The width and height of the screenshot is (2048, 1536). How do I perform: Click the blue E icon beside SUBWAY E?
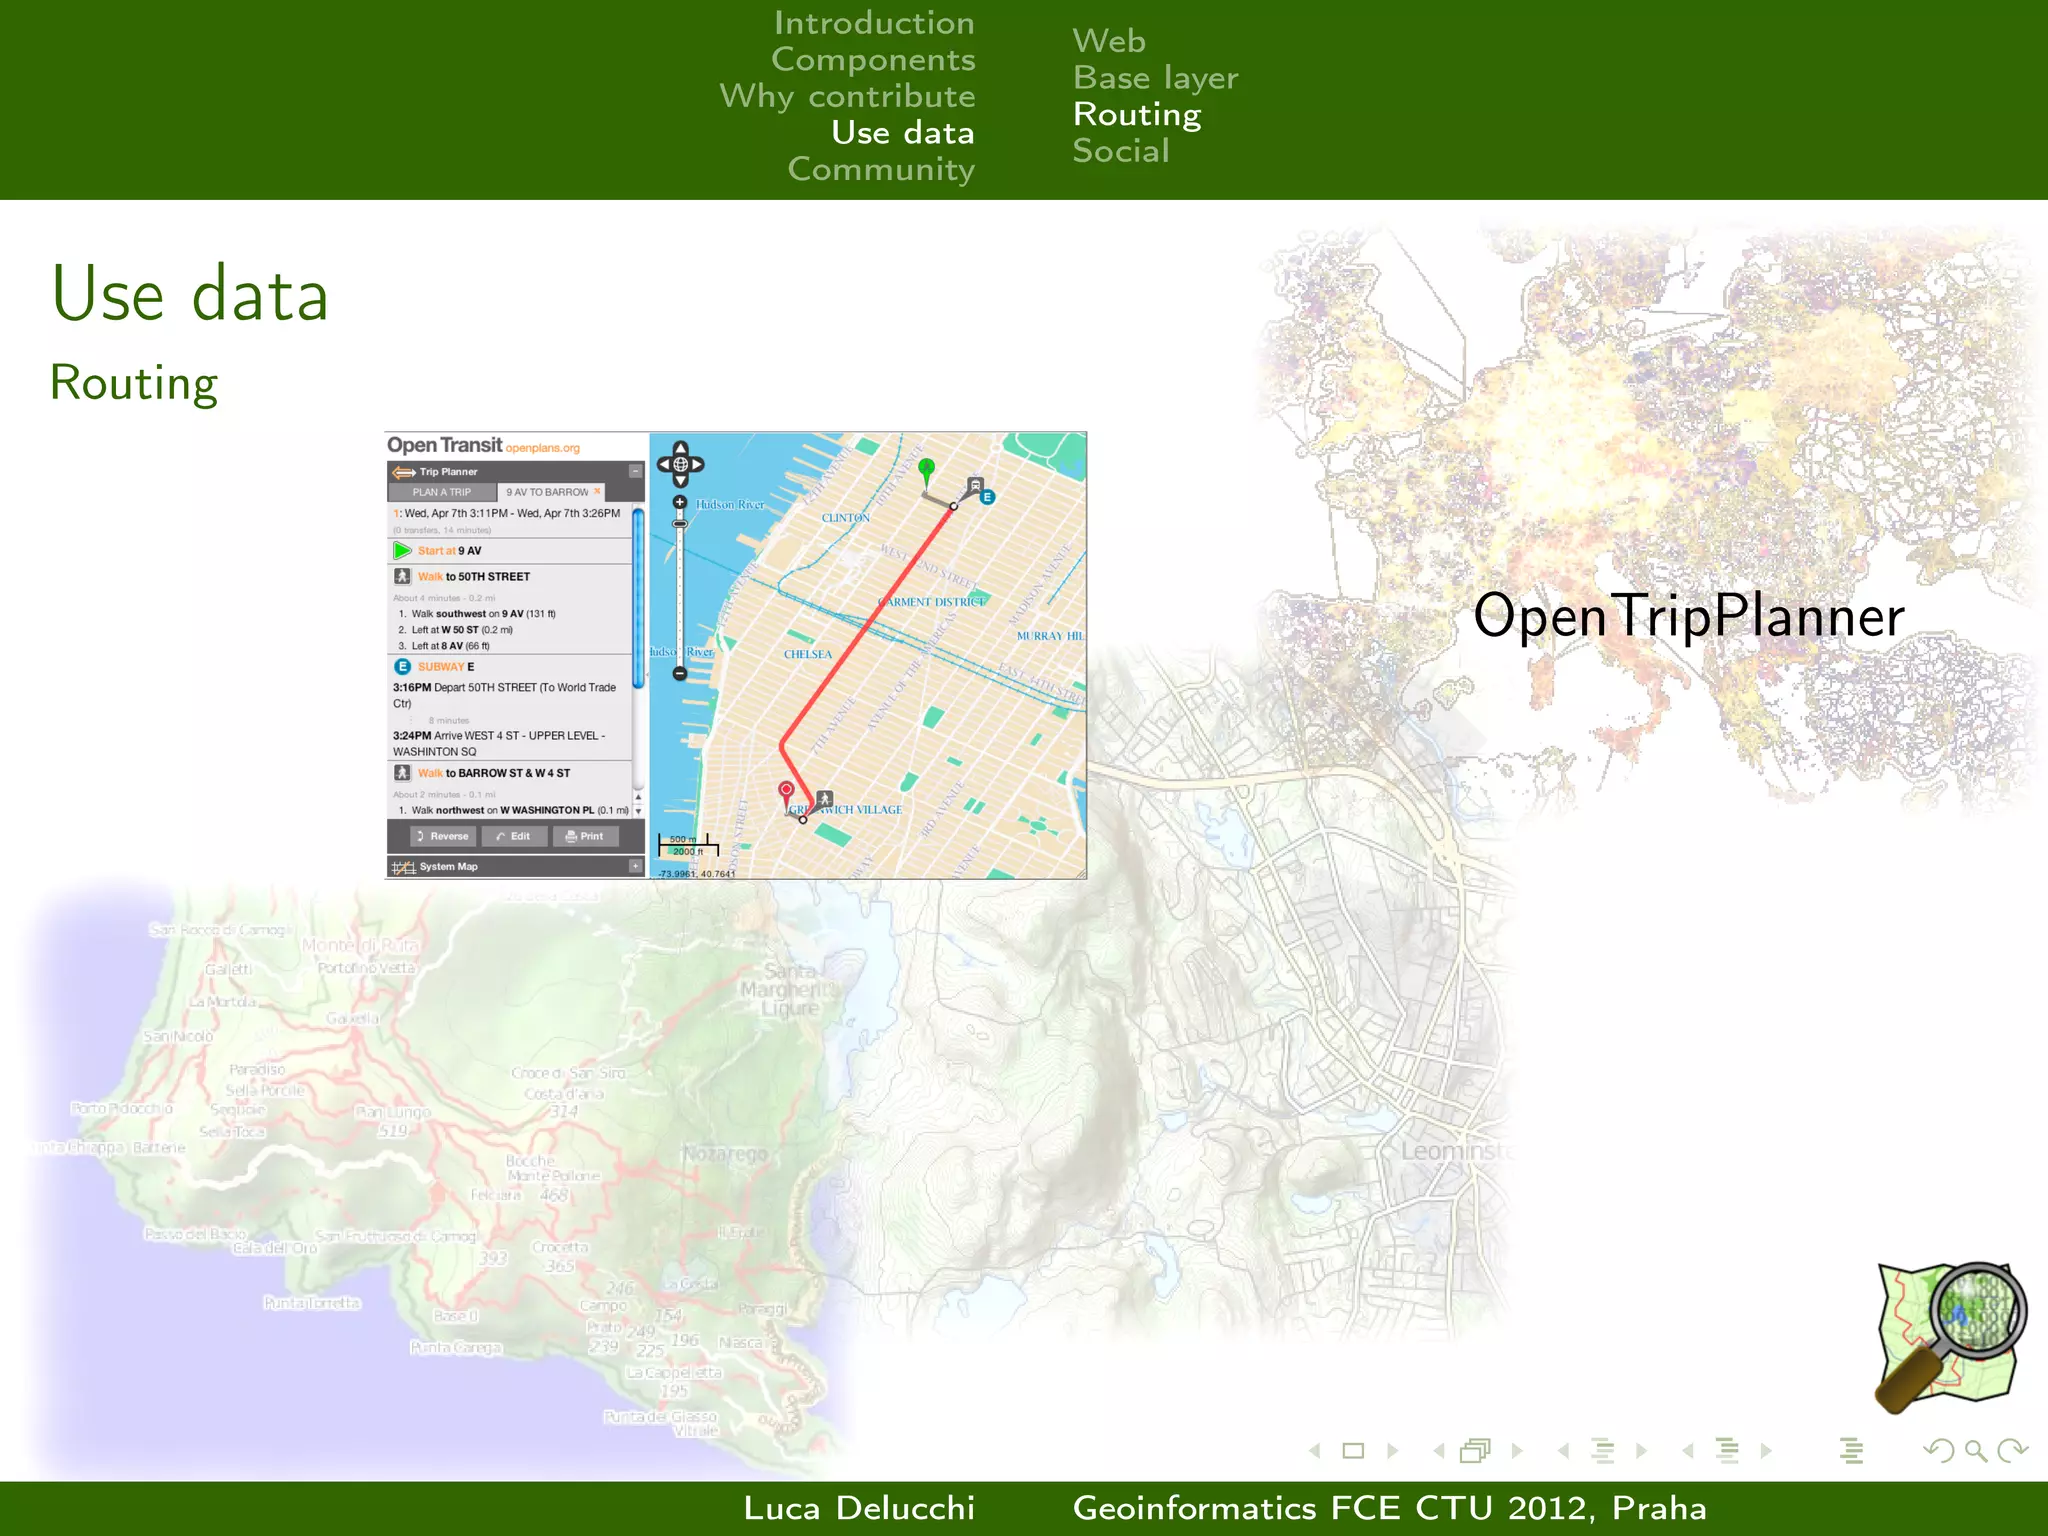pos(402,666)
